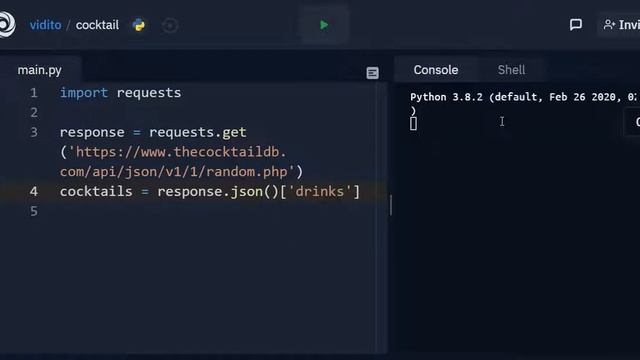Click 'requests.get' call on line 3

coord(198,132)
